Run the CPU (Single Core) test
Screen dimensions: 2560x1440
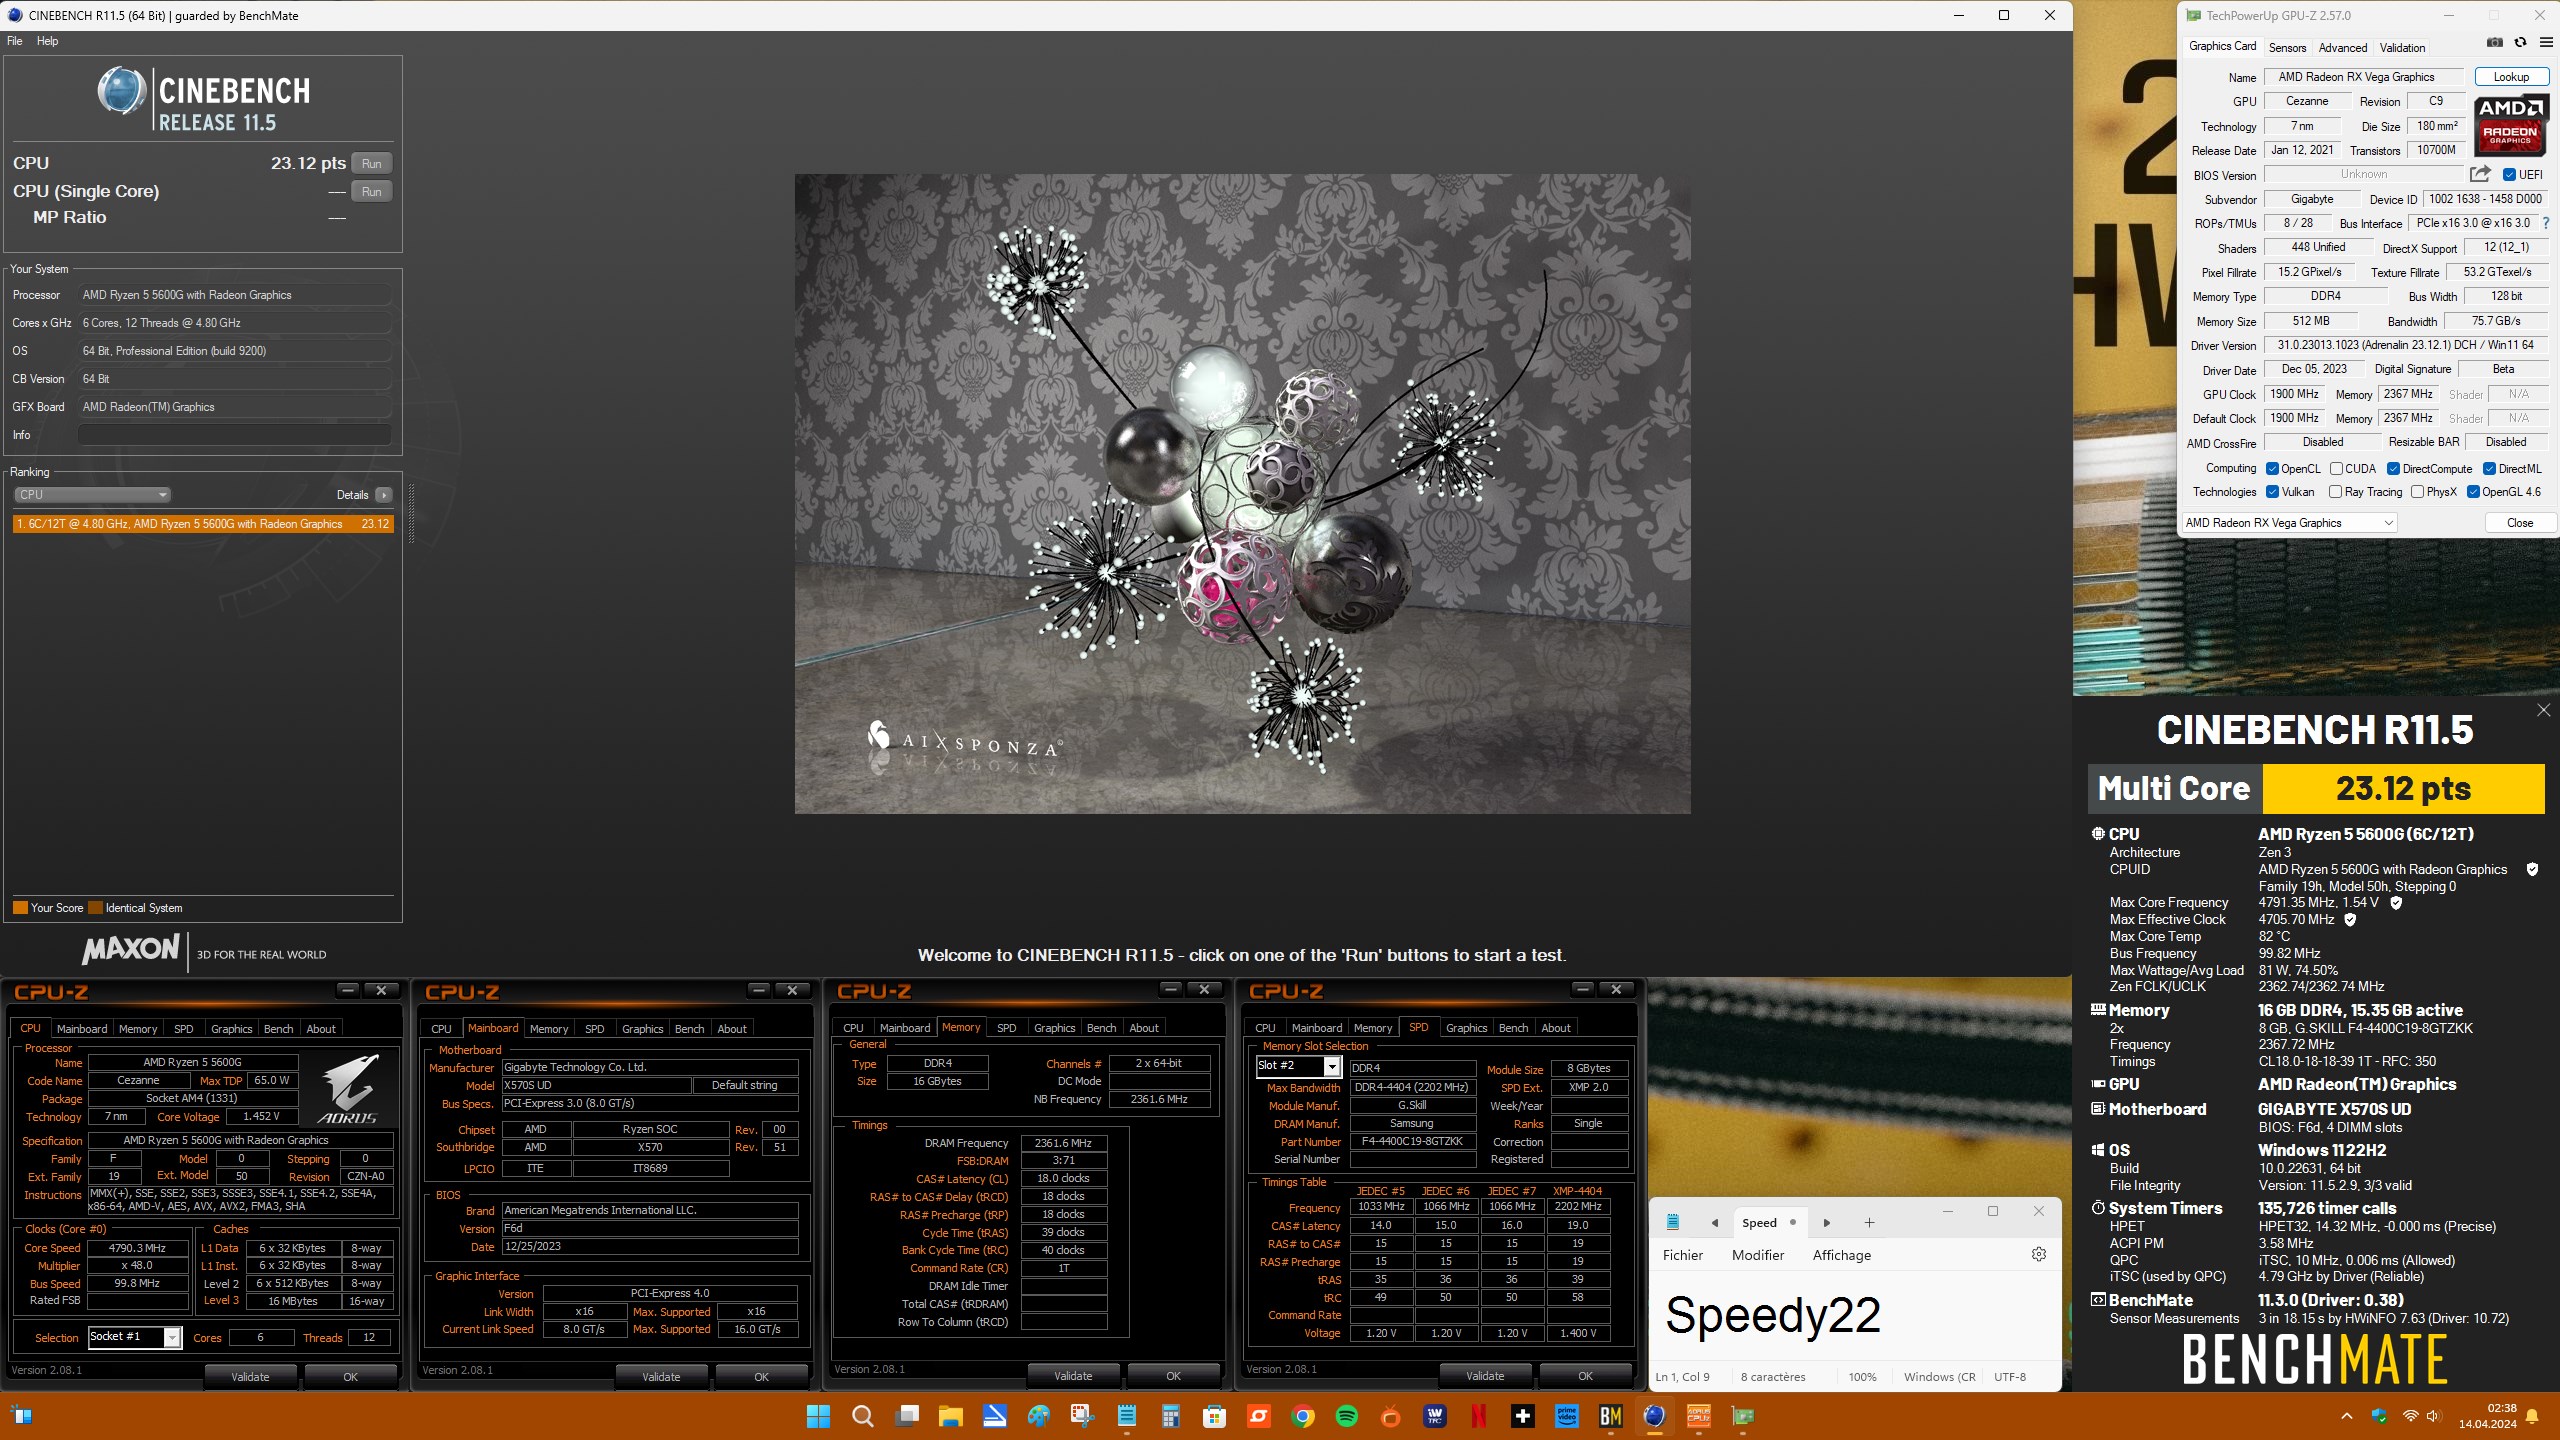[372, 191]
